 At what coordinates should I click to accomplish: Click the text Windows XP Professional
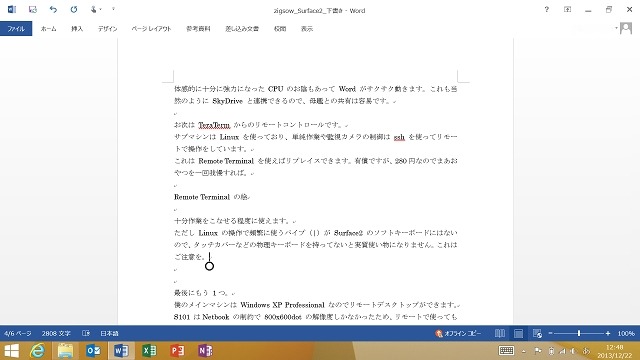[x=282, y=305]
